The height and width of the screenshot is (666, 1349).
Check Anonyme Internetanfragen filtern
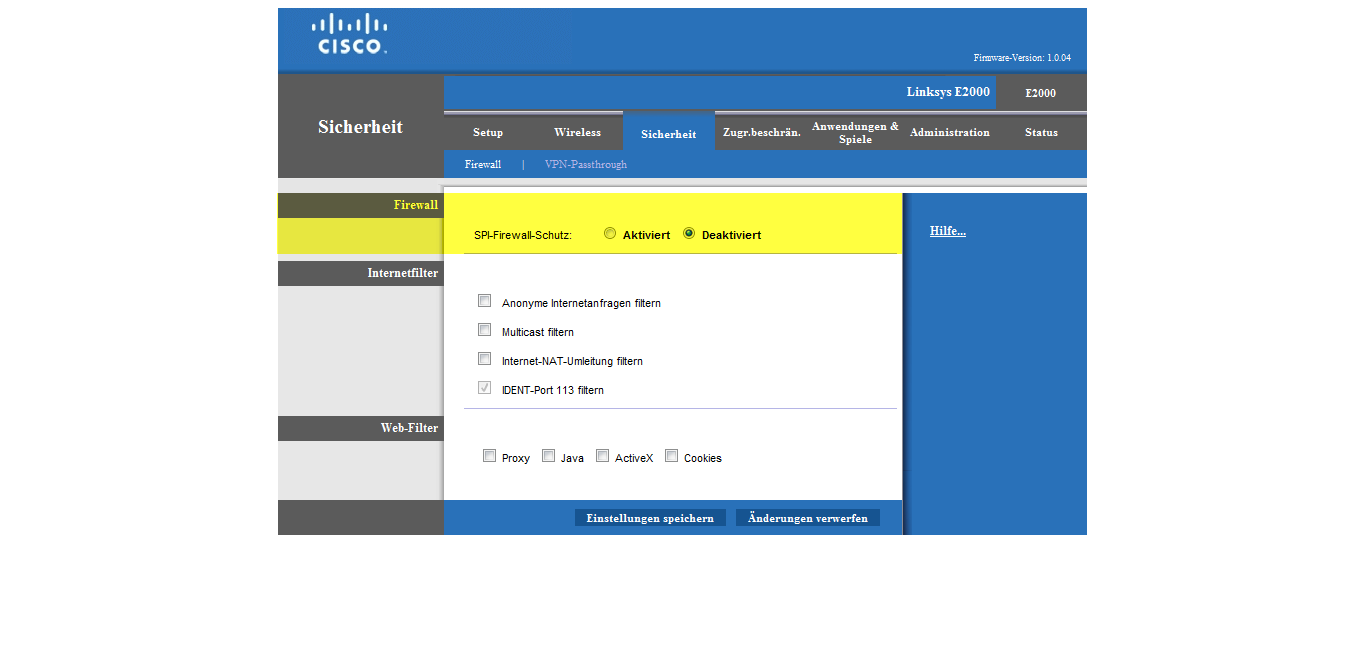(x=485, y=301)
